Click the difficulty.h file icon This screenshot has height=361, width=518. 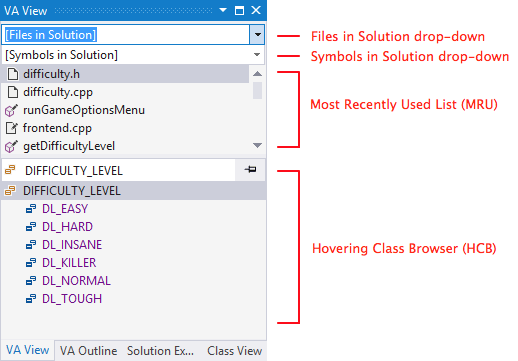(13, 74)
